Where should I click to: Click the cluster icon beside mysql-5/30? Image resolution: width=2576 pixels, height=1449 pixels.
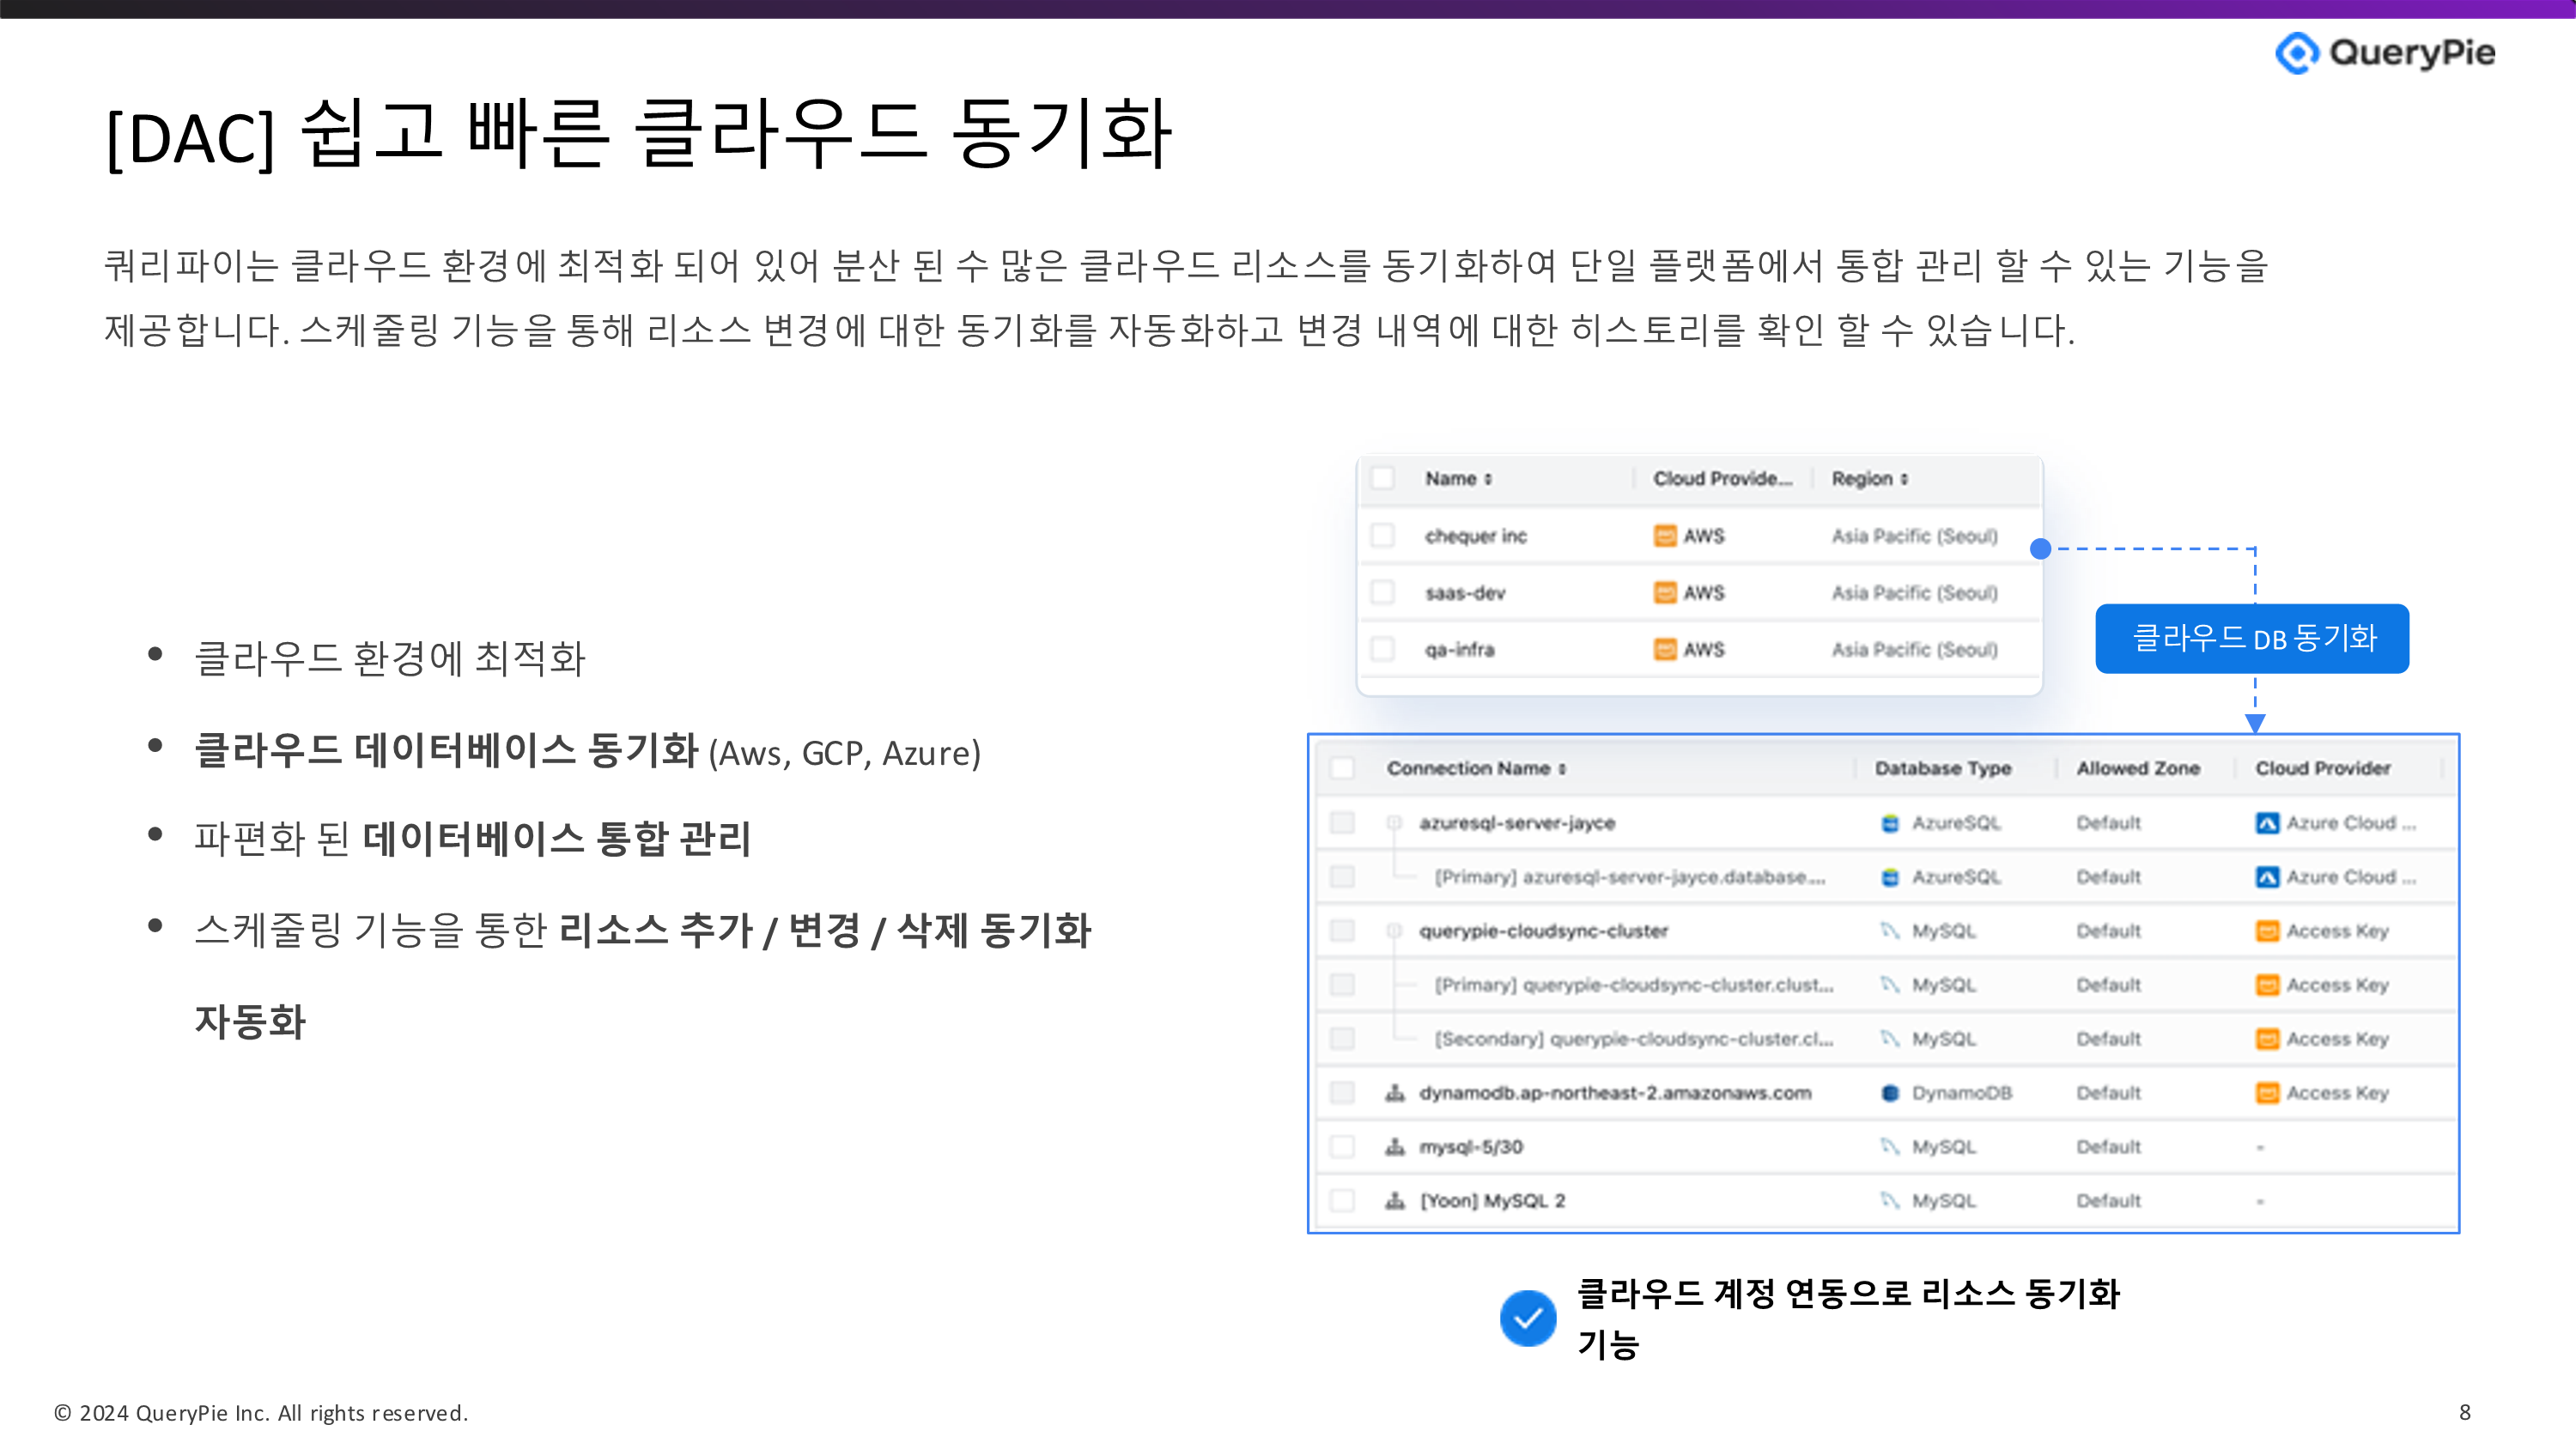pyautogui.click(x=1394, y=1147)
